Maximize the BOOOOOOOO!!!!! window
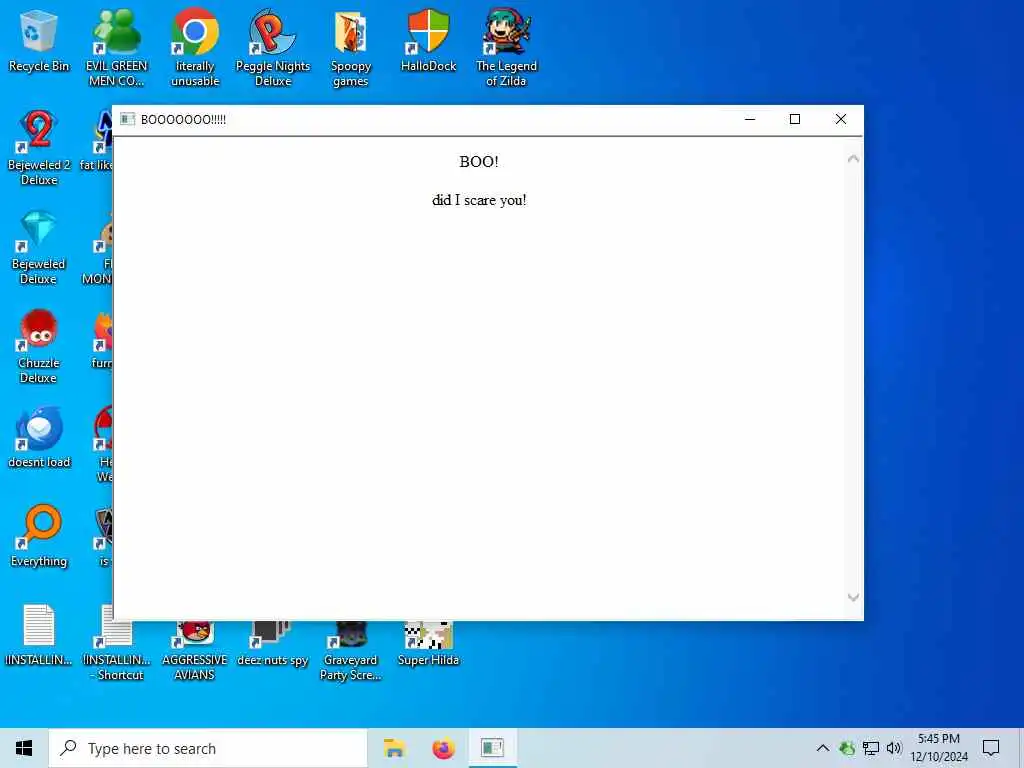The height and width of the screenshot is (768, 1024). pos(795,120)
